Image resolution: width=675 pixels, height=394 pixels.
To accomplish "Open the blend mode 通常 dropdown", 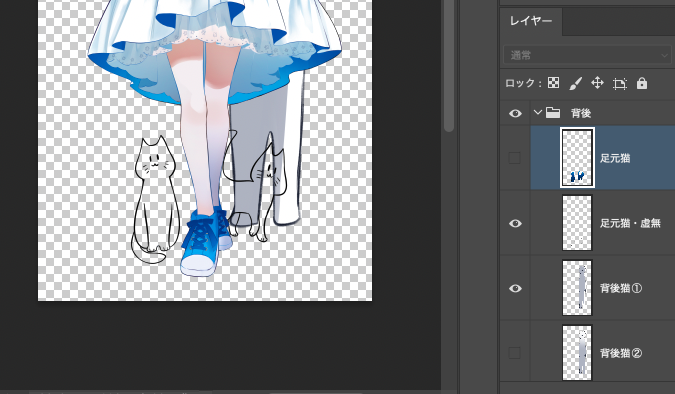I will (587, 55).
